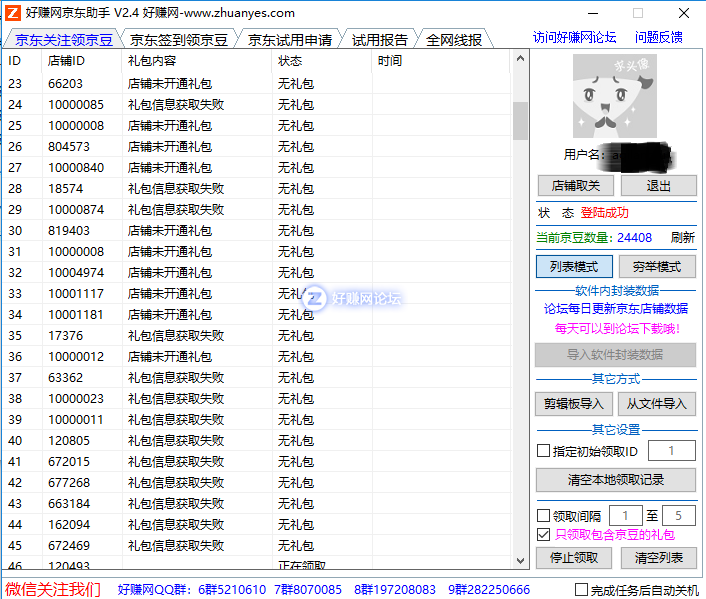
Task: Enable 指定初始领取ID checkbox
Action: [x=543, y=451]
